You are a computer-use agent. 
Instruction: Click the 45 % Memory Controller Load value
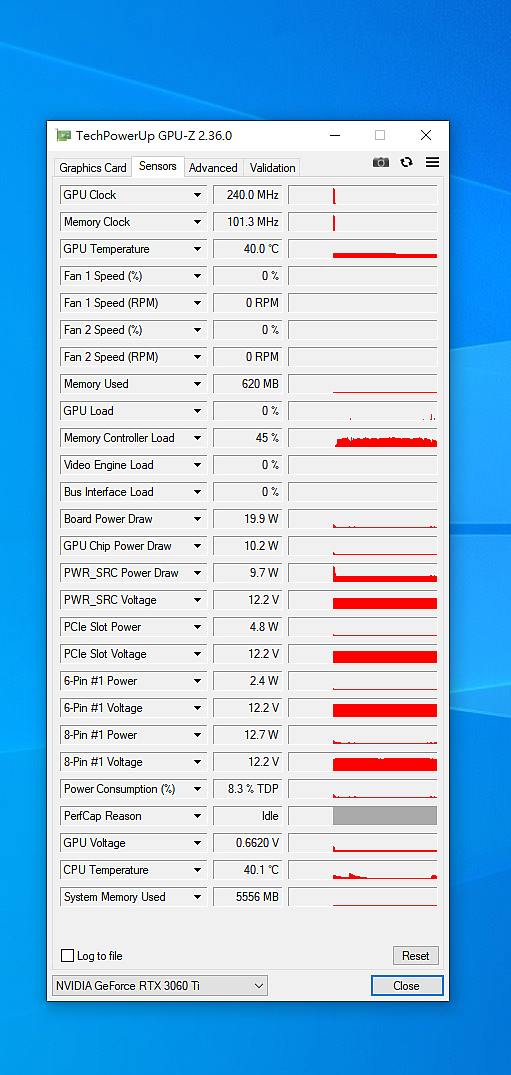(x=248, y=438)
